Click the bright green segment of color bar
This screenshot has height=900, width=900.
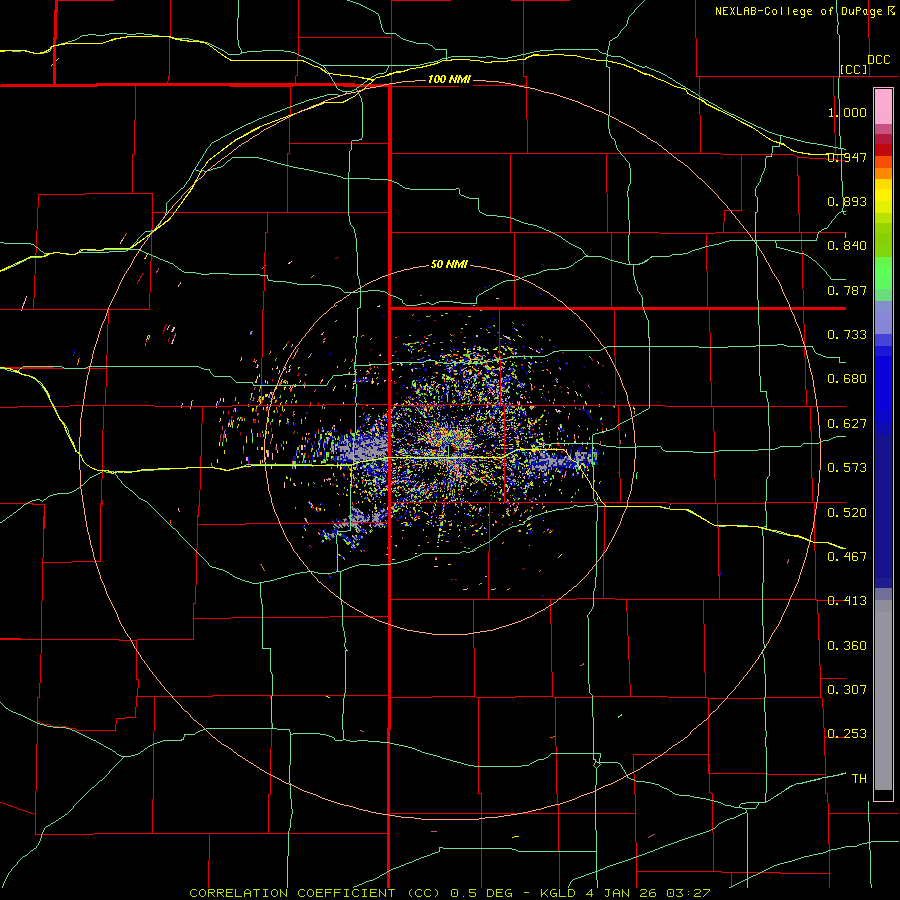pos(883,273)
